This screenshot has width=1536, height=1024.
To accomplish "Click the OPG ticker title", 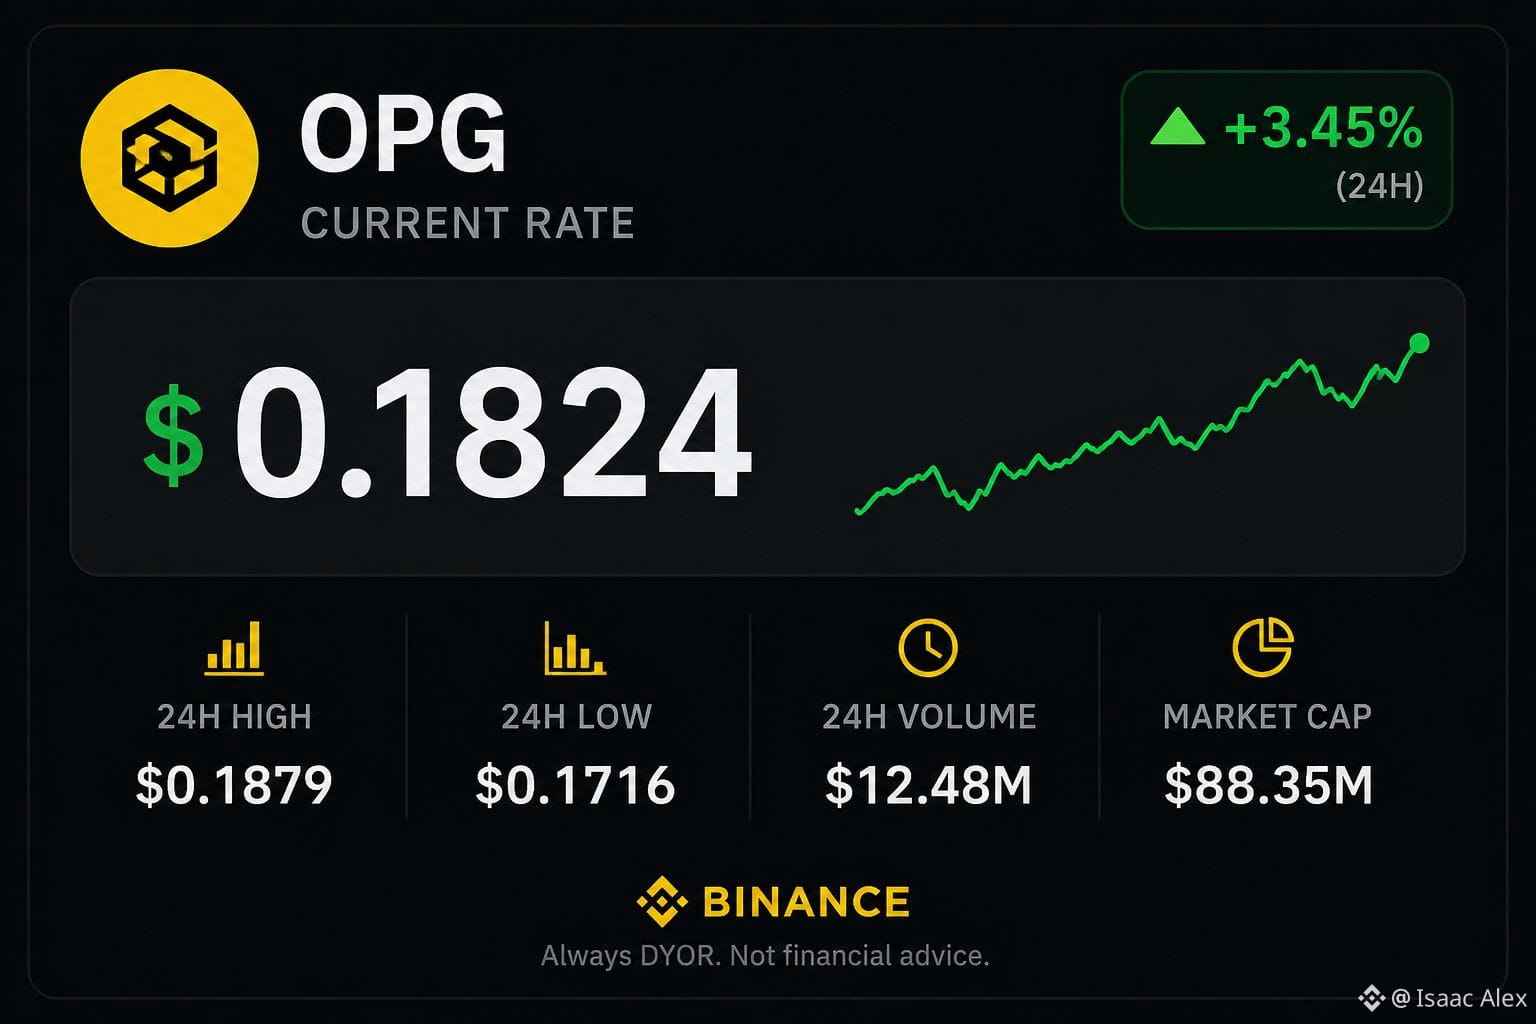I will (403, 135).
